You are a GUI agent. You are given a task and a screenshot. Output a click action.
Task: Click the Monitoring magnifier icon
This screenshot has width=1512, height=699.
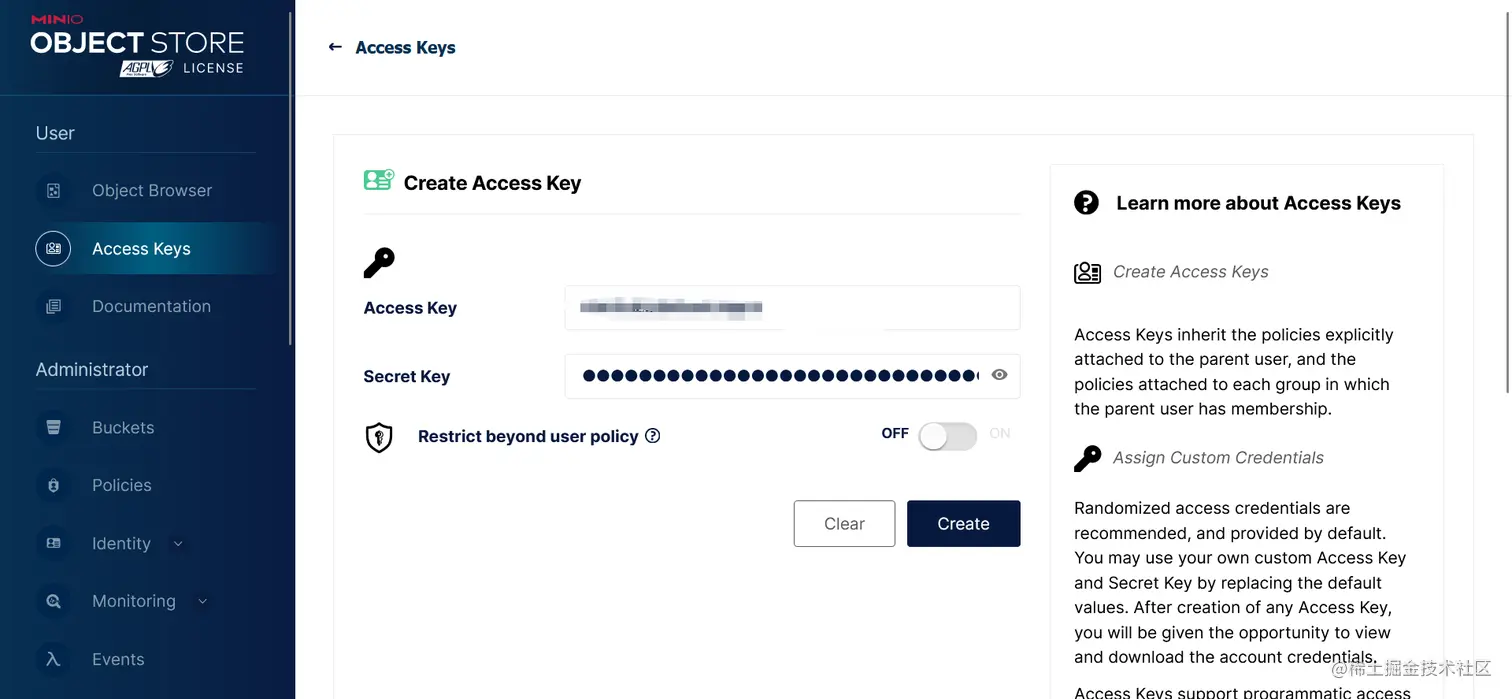(x=53, y=601)
